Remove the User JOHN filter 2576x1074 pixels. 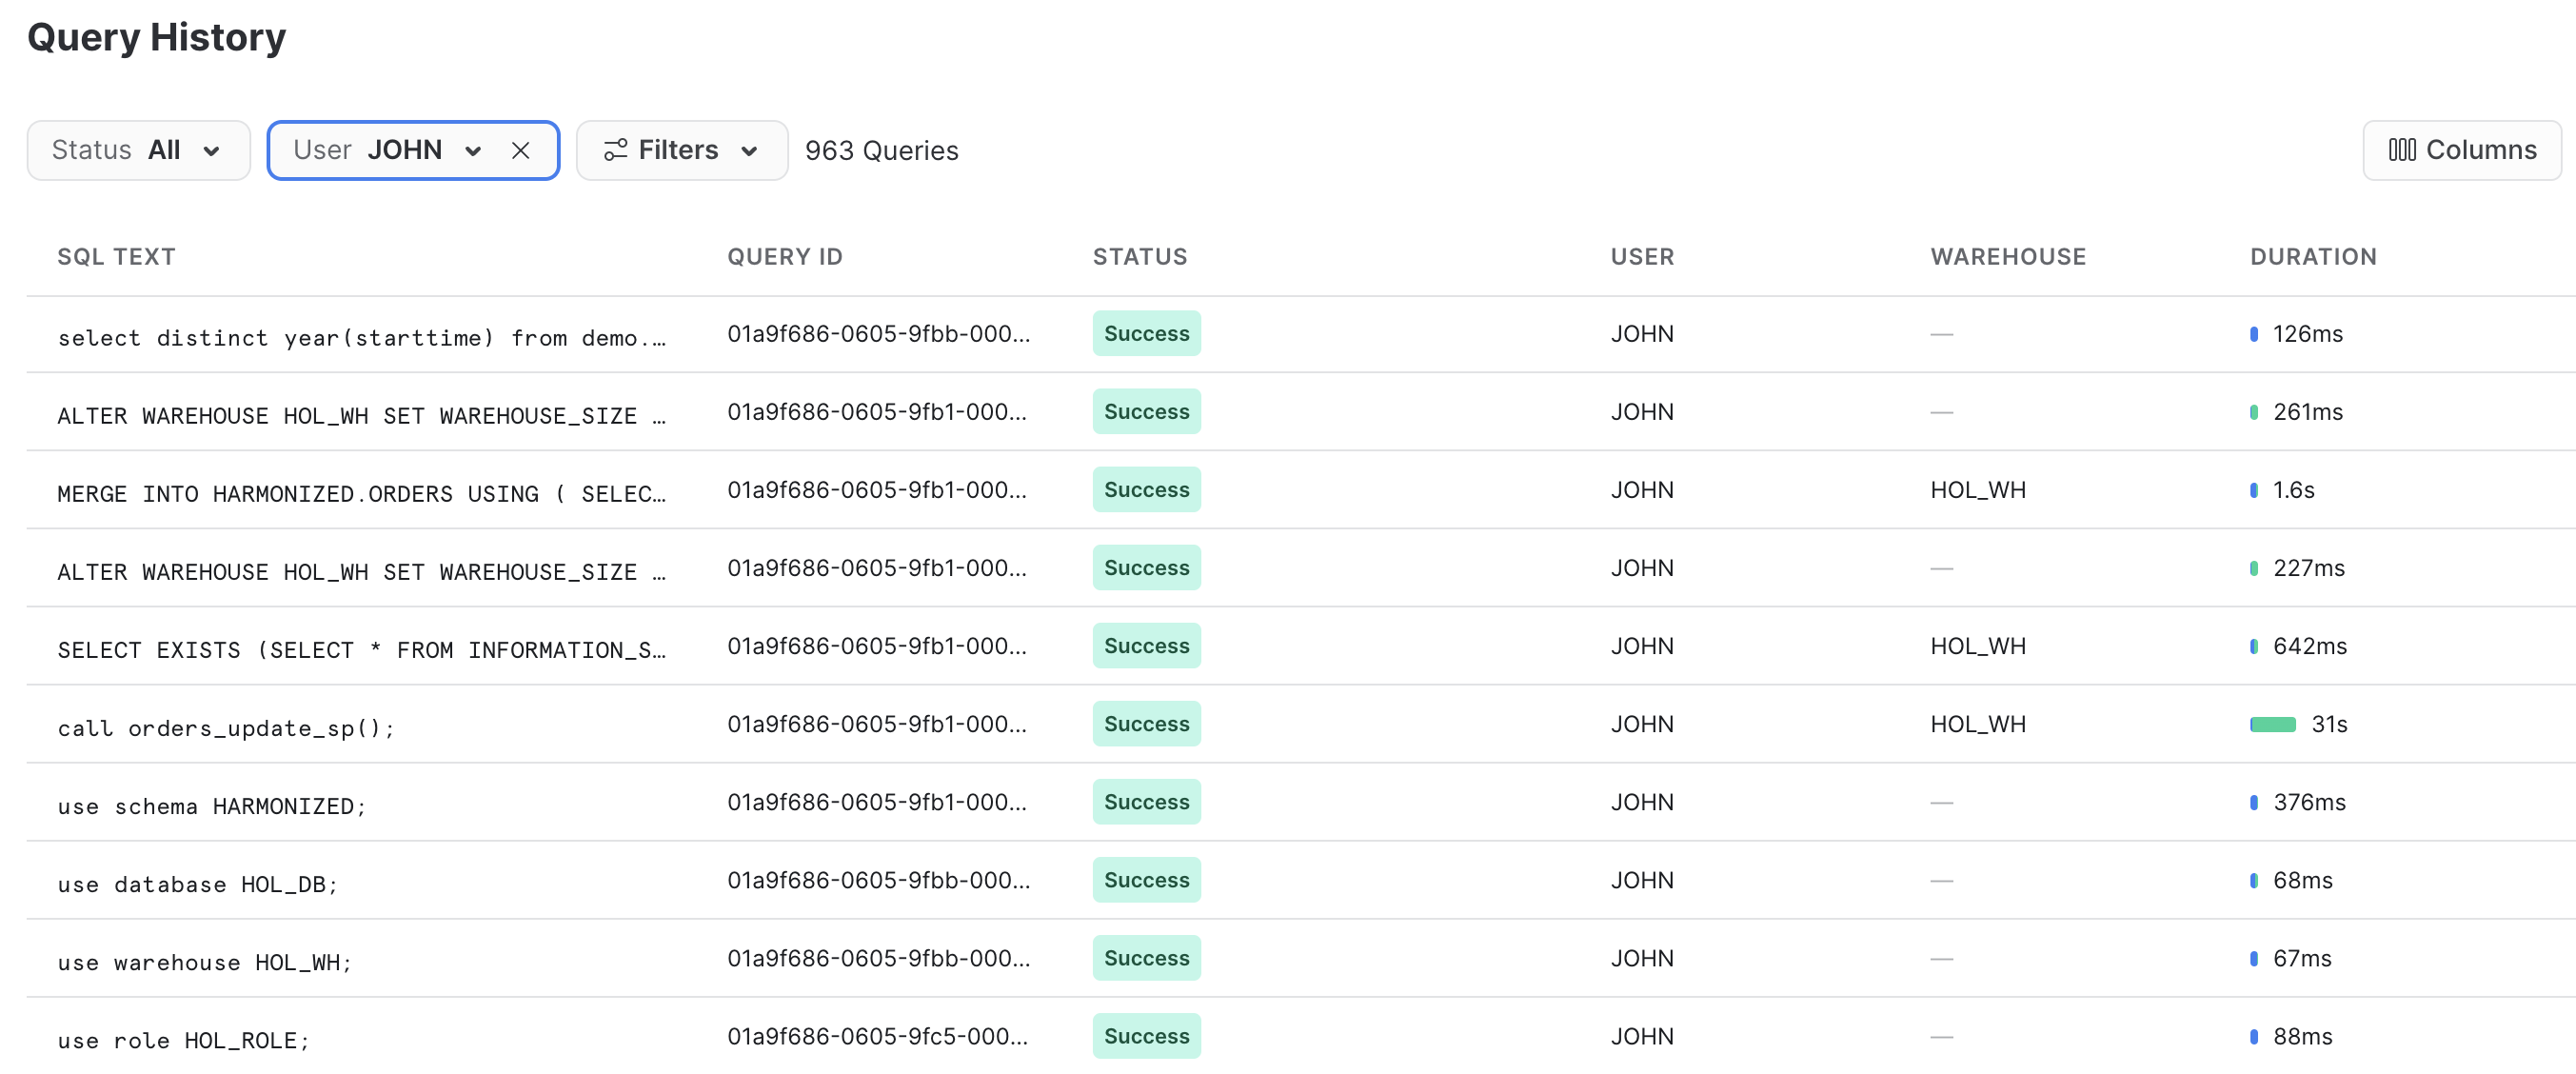(521, 150)
